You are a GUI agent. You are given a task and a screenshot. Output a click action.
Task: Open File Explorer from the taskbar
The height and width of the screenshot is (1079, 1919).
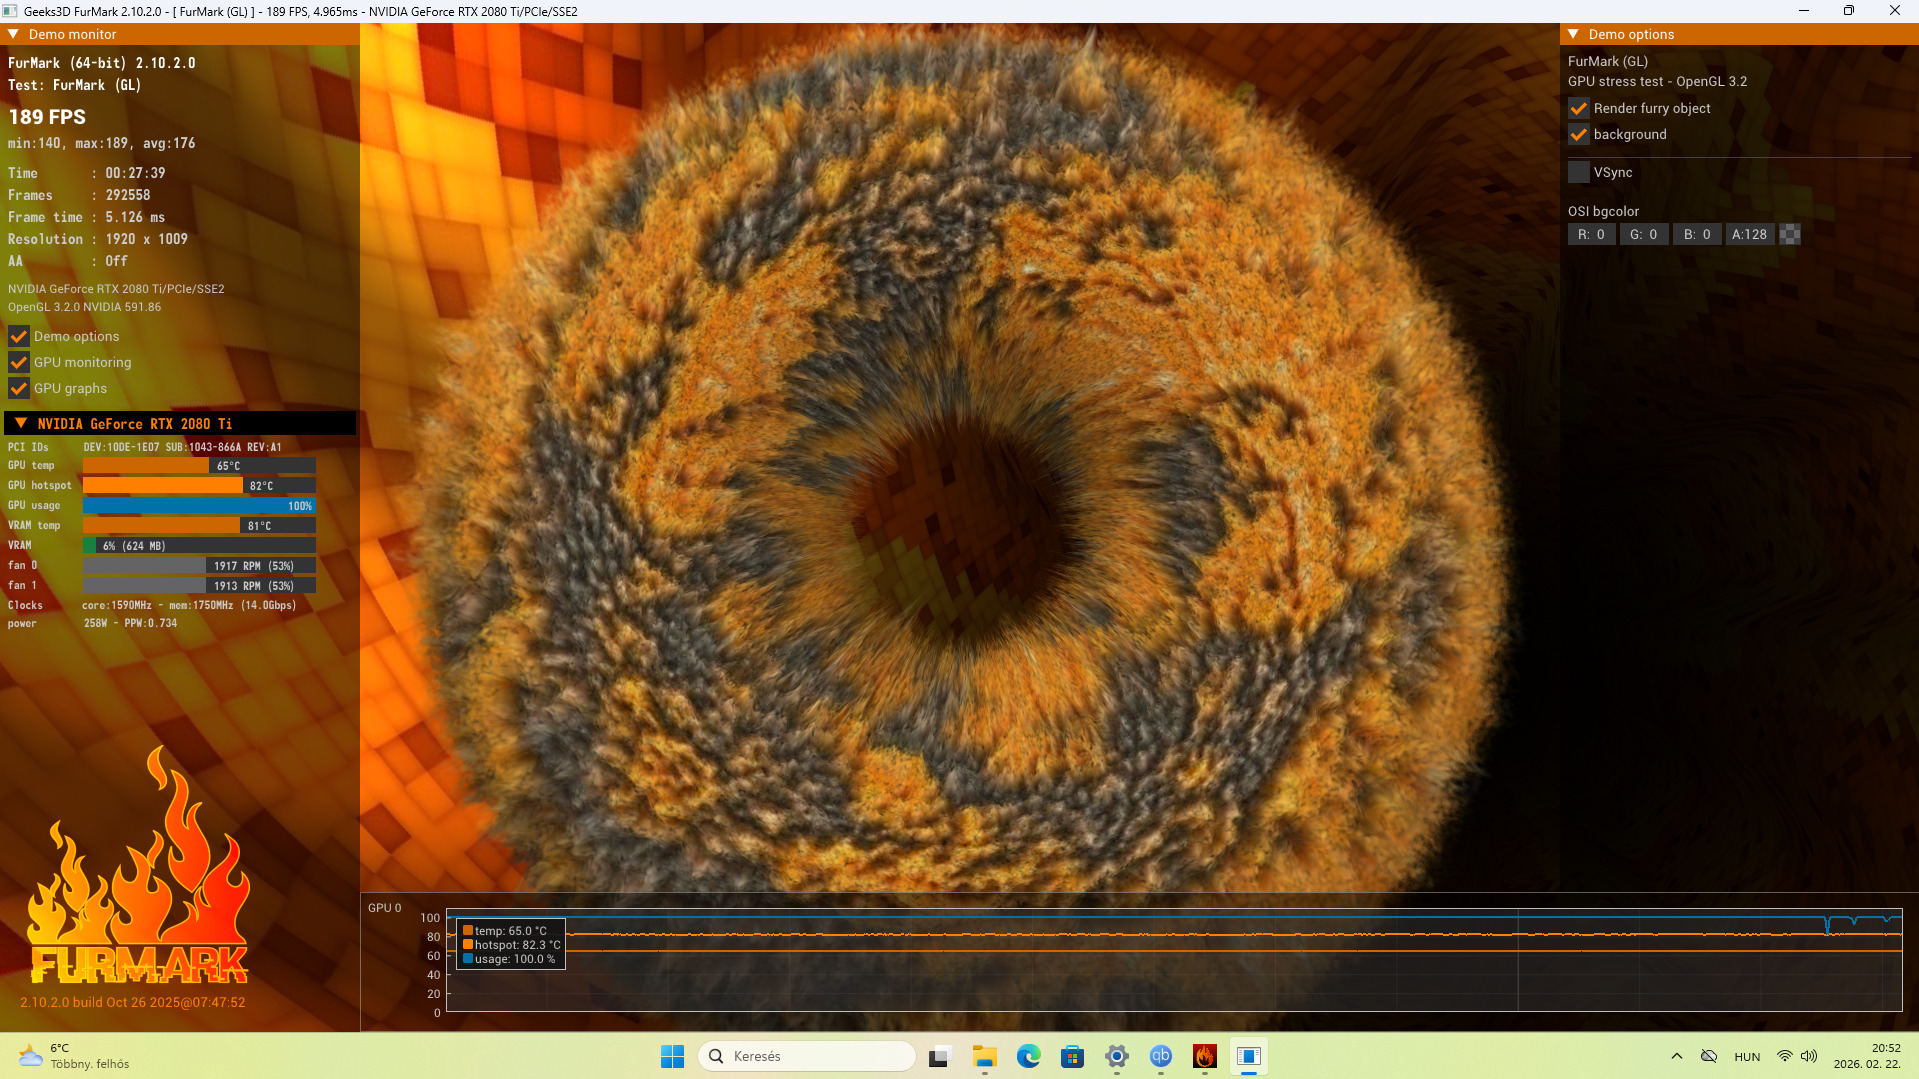click(985, 1056)
